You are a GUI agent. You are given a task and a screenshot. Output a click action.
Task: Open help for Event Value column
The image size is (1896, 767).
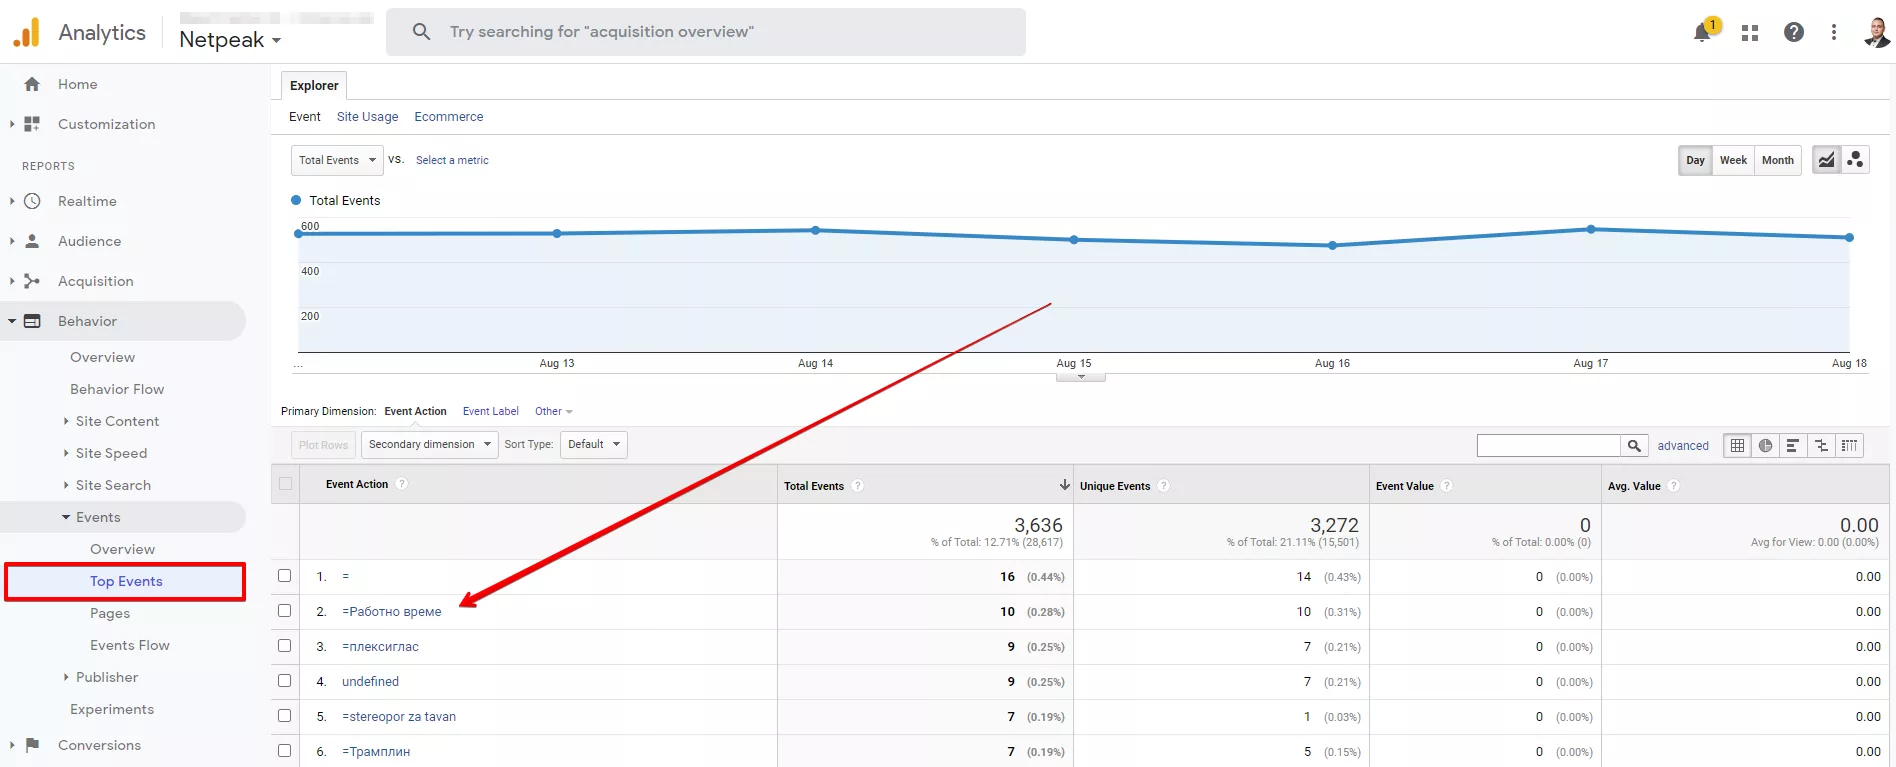click(1447, 486)
